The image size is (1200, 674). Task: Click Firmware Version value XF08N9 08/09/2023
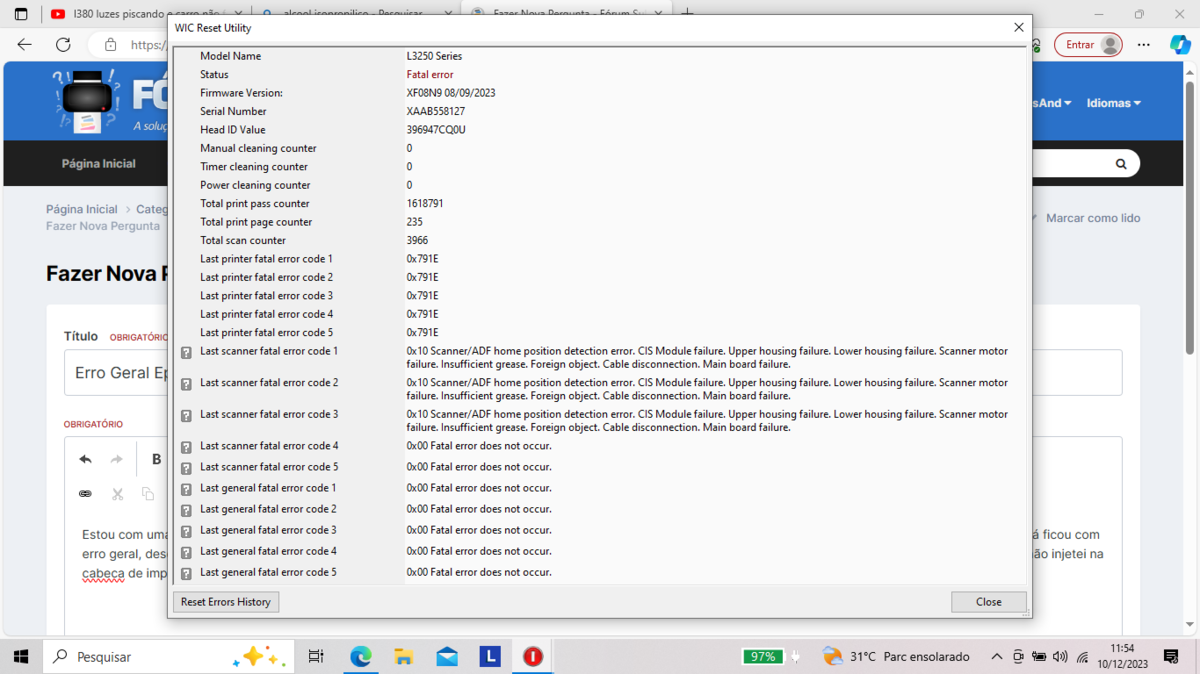451,93
